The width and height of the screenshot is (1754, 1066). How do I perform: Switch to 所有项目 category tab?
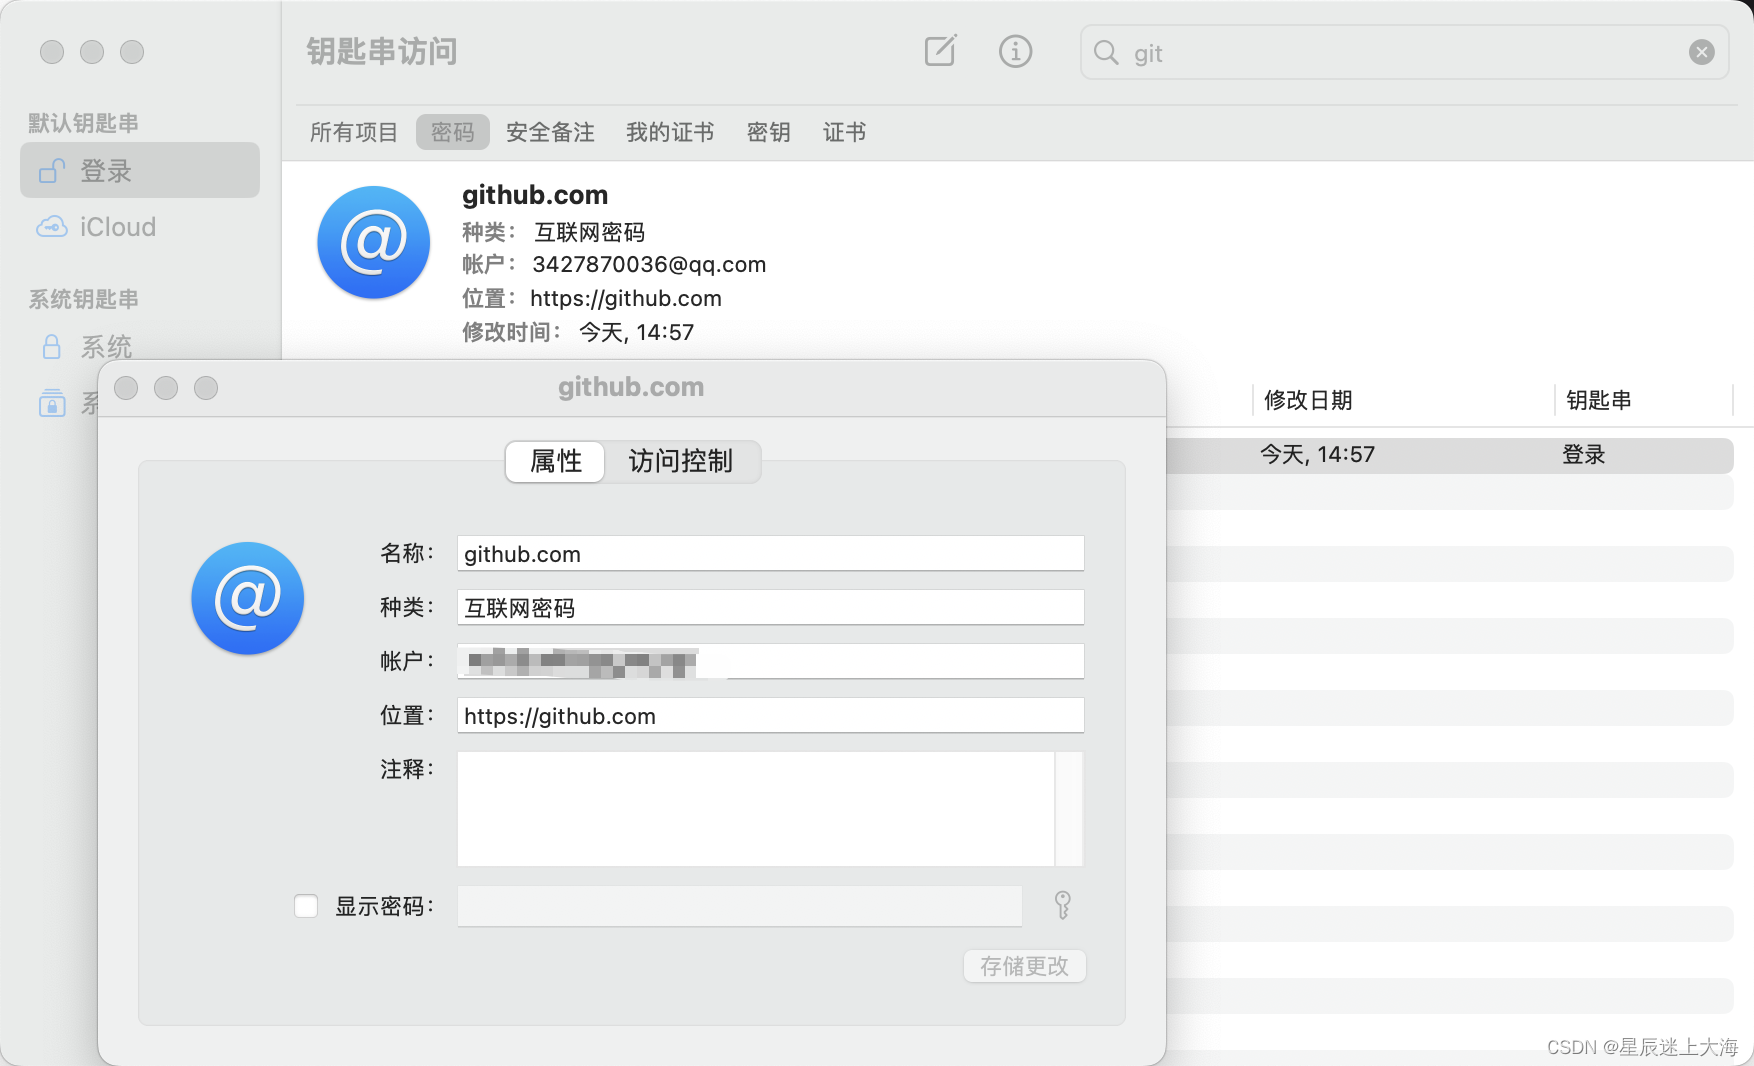pyautogui.click(x=354, y=132)
